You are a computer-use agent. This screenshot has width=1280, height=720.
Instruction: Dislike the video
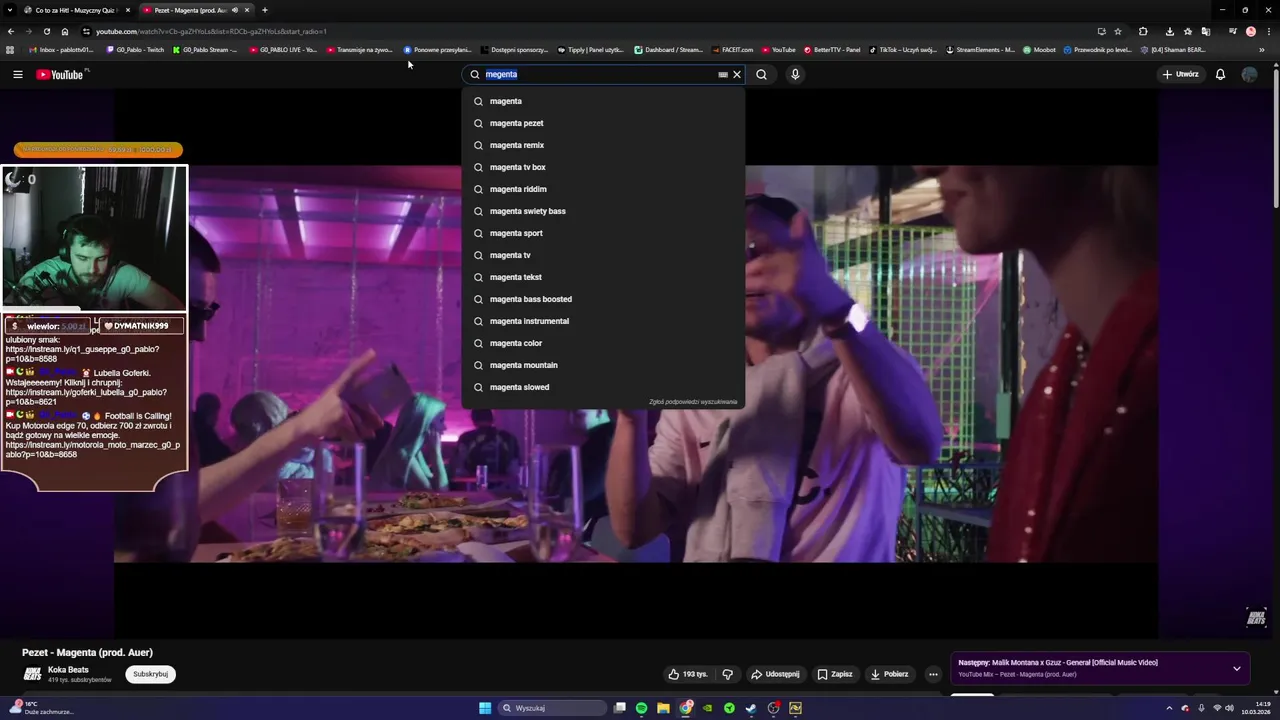727,674
